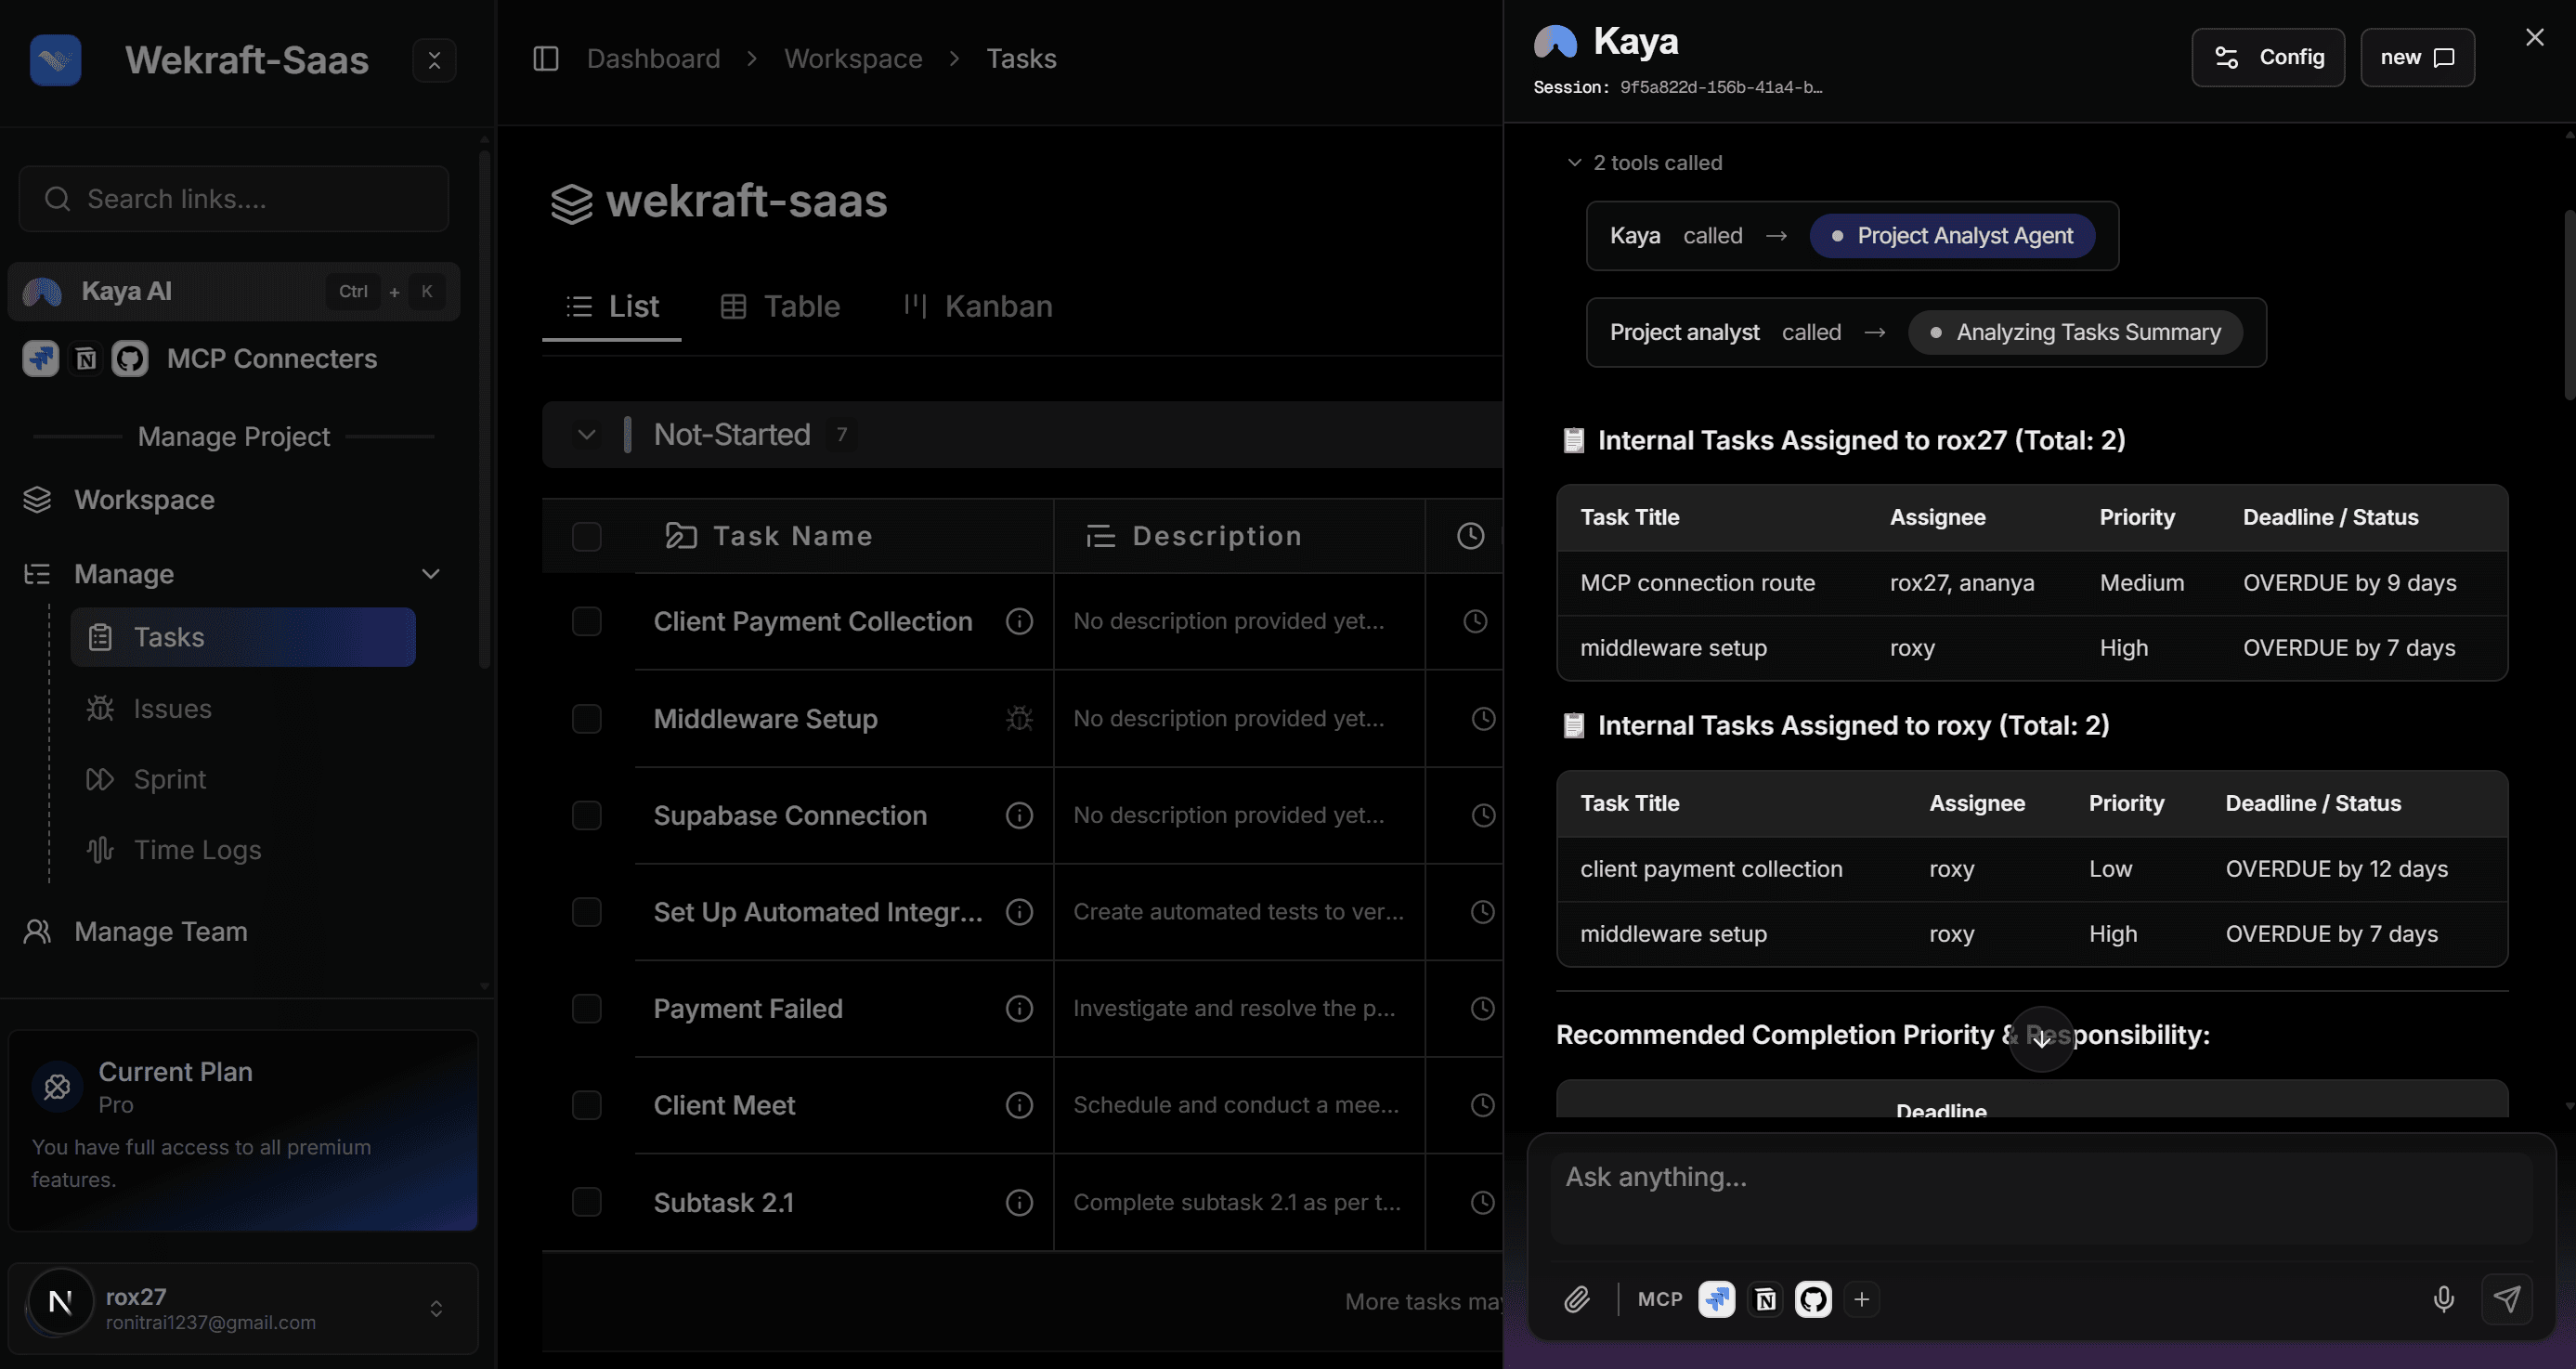Focus the Ask anything chat input
This screenshot has width=2576, height=1369.
point(2041,1198)
